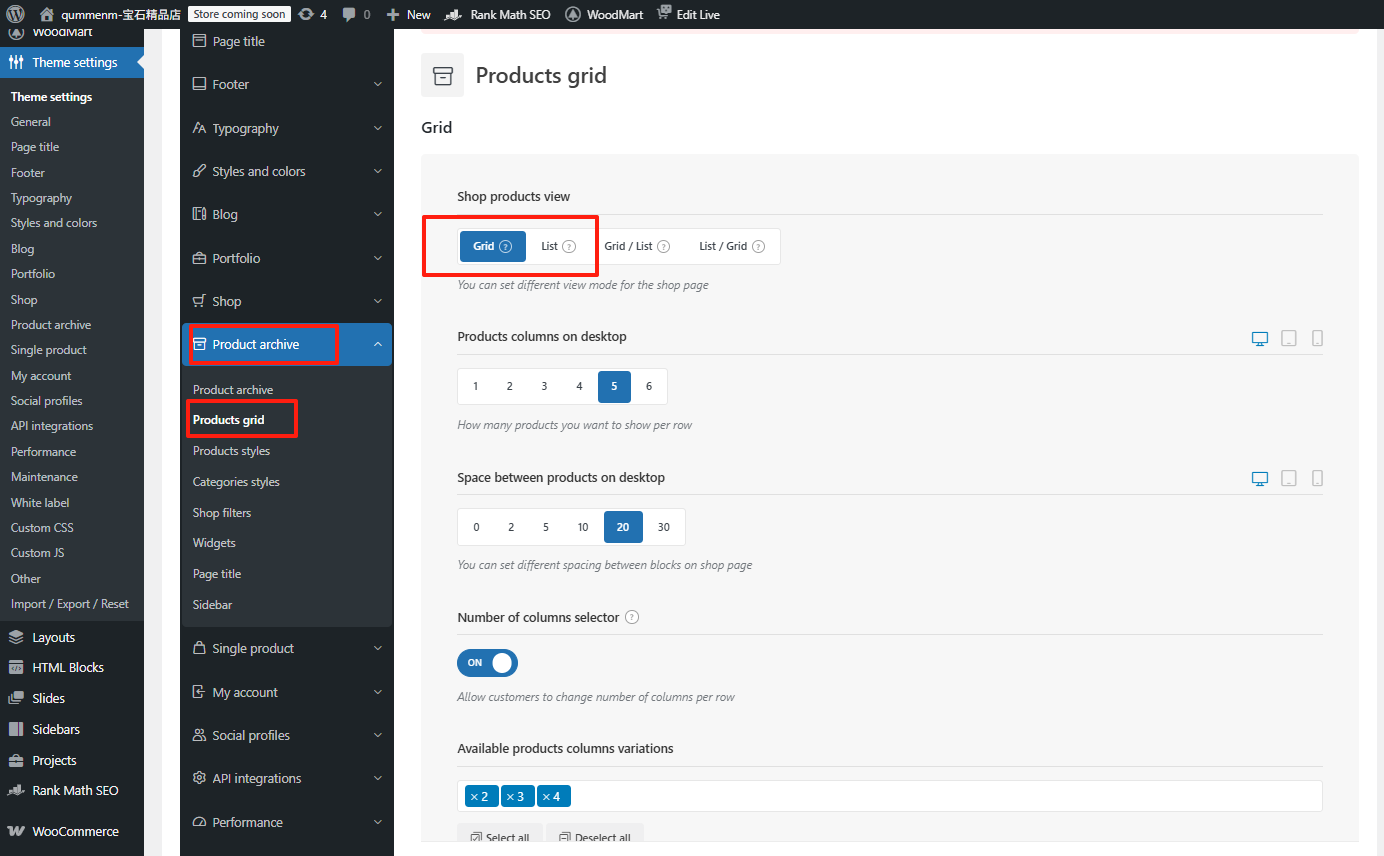
Task: Open the Products styles sub-item
Action: click(x=231, y=451)
